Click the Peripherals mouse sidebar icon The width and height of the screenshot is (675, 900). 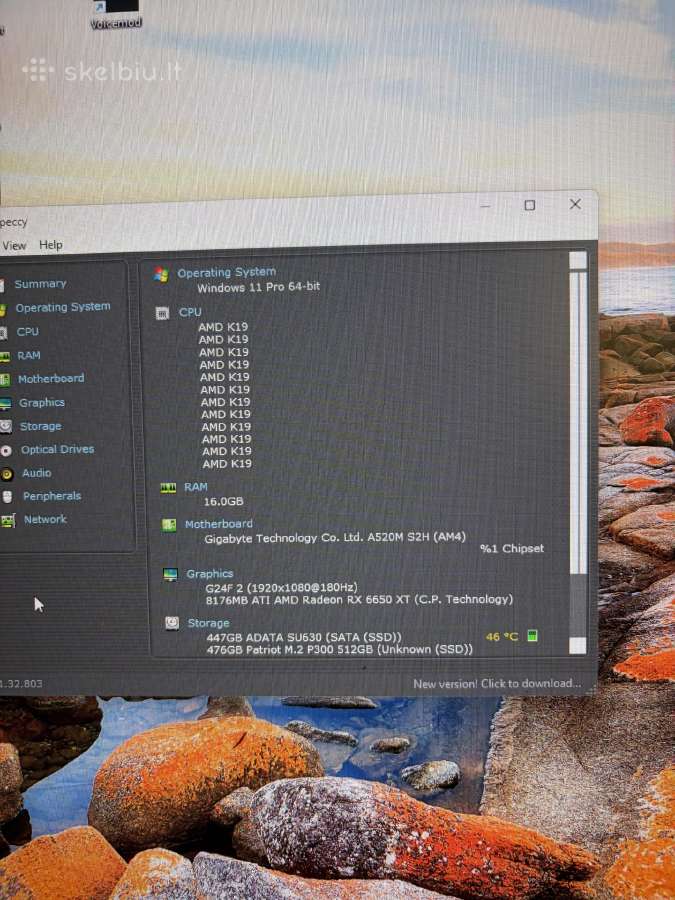[x=7, y=496]
